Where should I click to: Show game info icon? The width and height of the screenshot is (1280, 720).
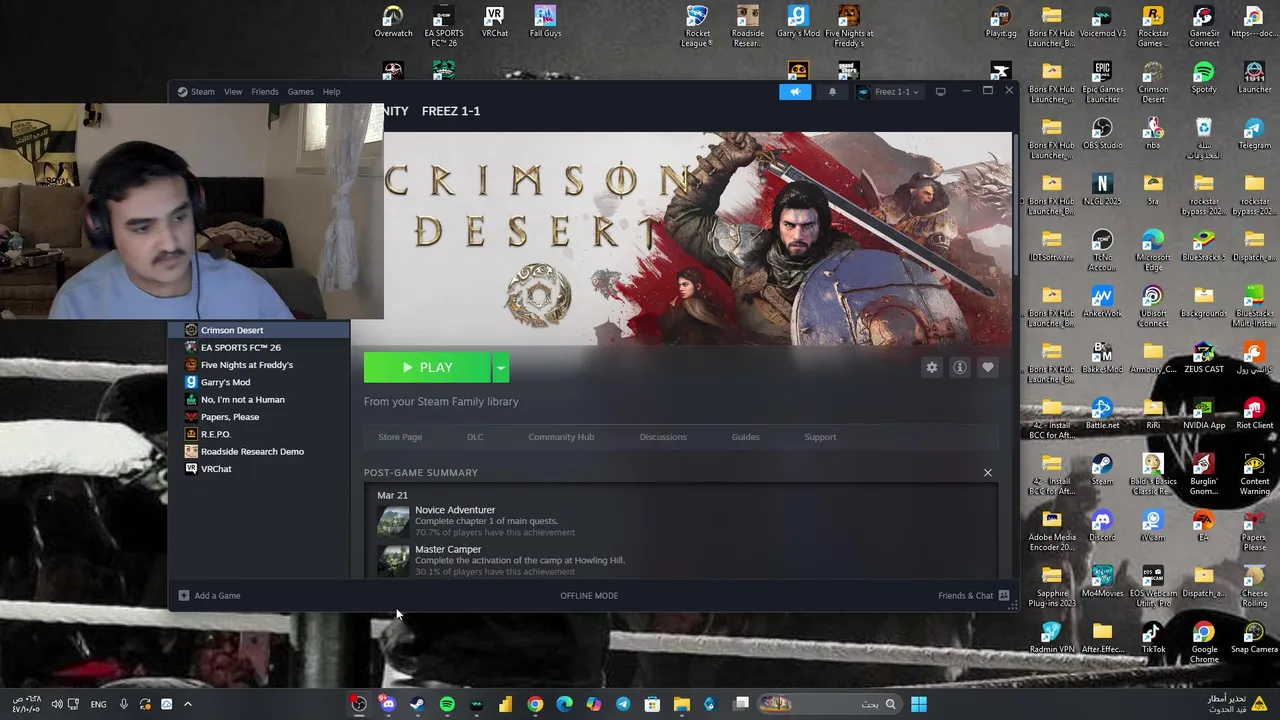click(x=960, y=368)
